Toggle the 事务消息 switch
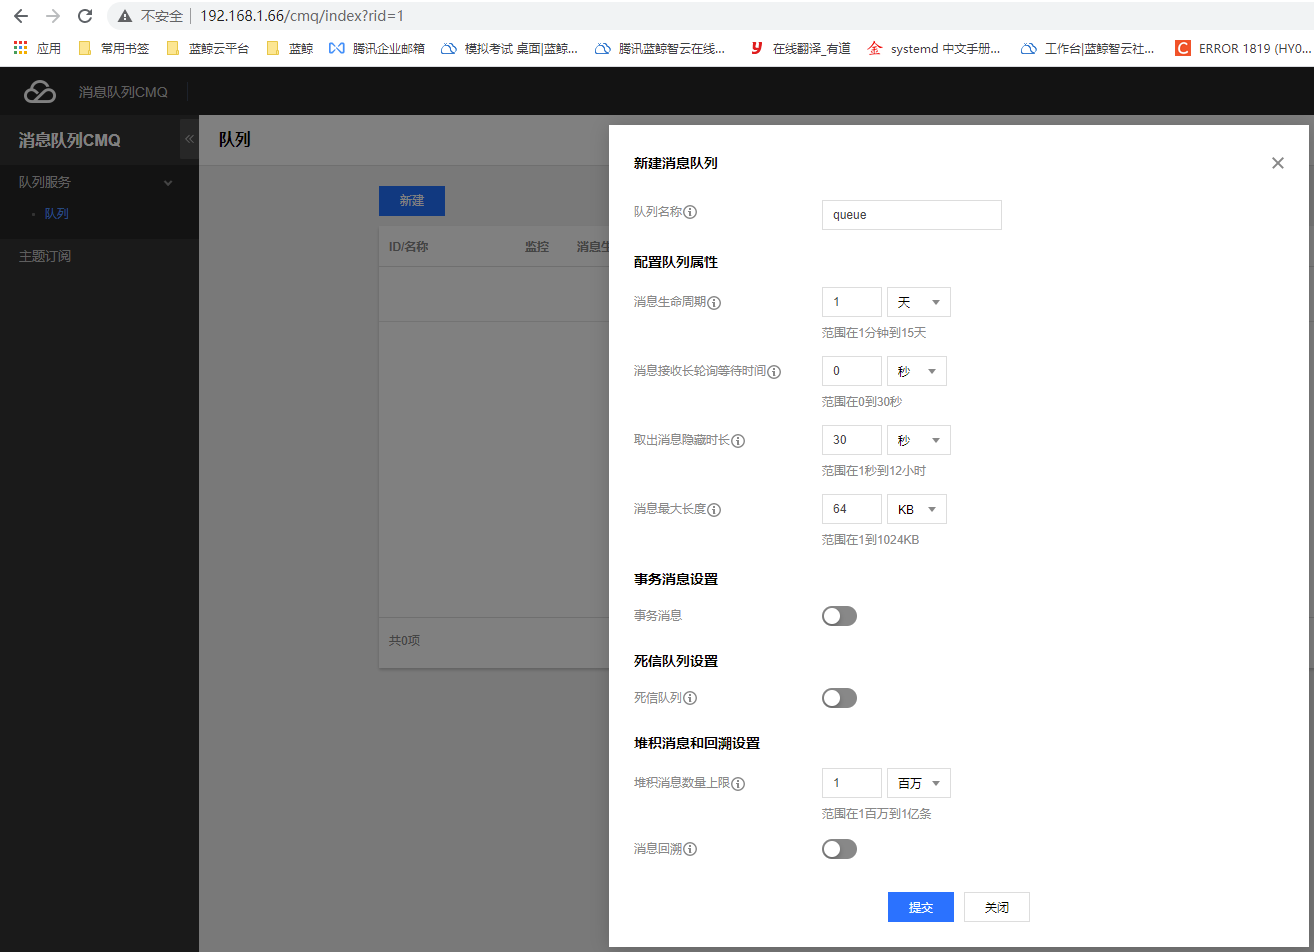This screenshot has height=952, width=1314. click(839, 616)
